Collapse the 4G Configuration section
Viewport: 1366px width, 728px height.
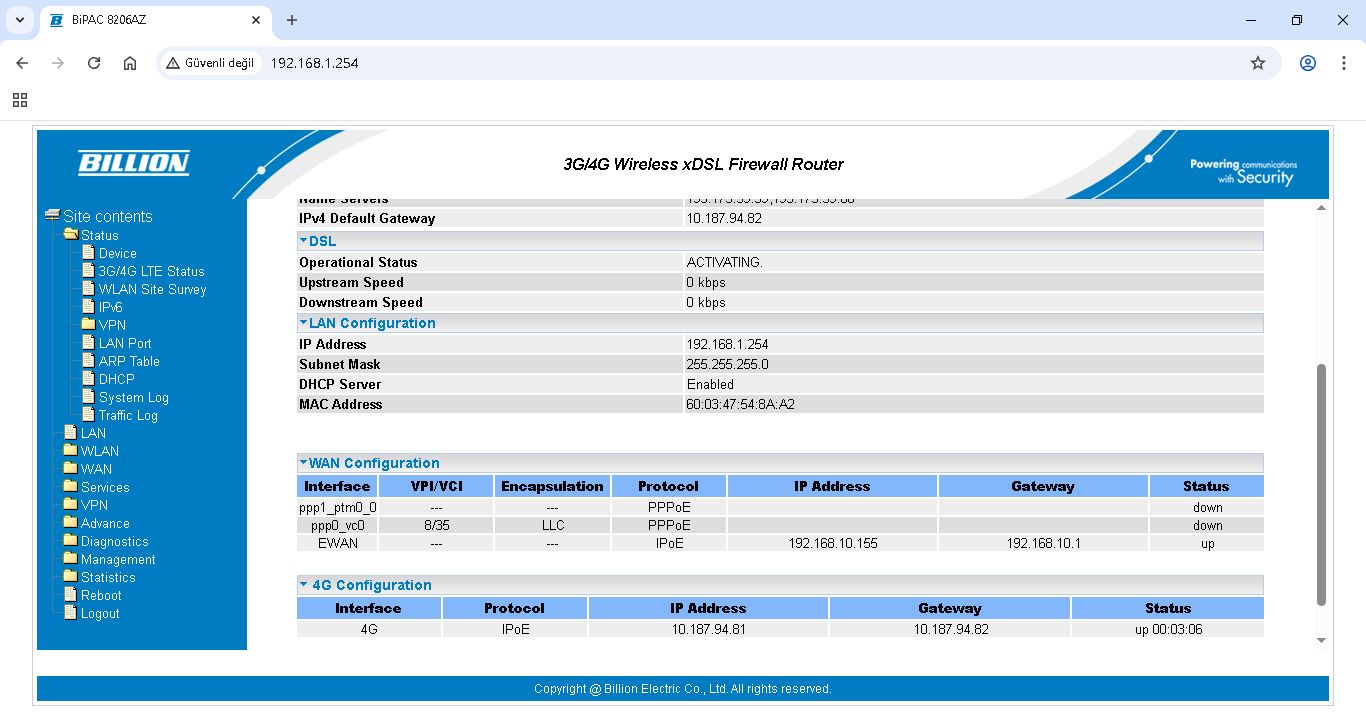pyautogui.click(x=303, y=585)
